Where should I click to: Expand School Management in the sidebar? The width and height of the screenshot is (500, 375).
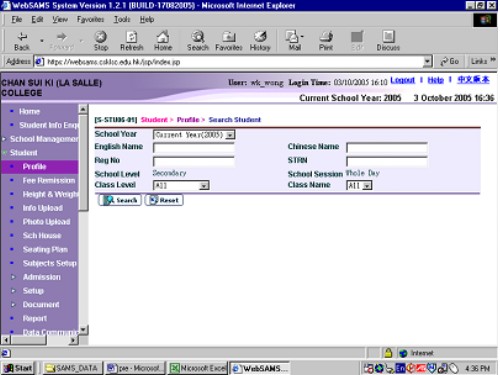[x=44, y=139]
